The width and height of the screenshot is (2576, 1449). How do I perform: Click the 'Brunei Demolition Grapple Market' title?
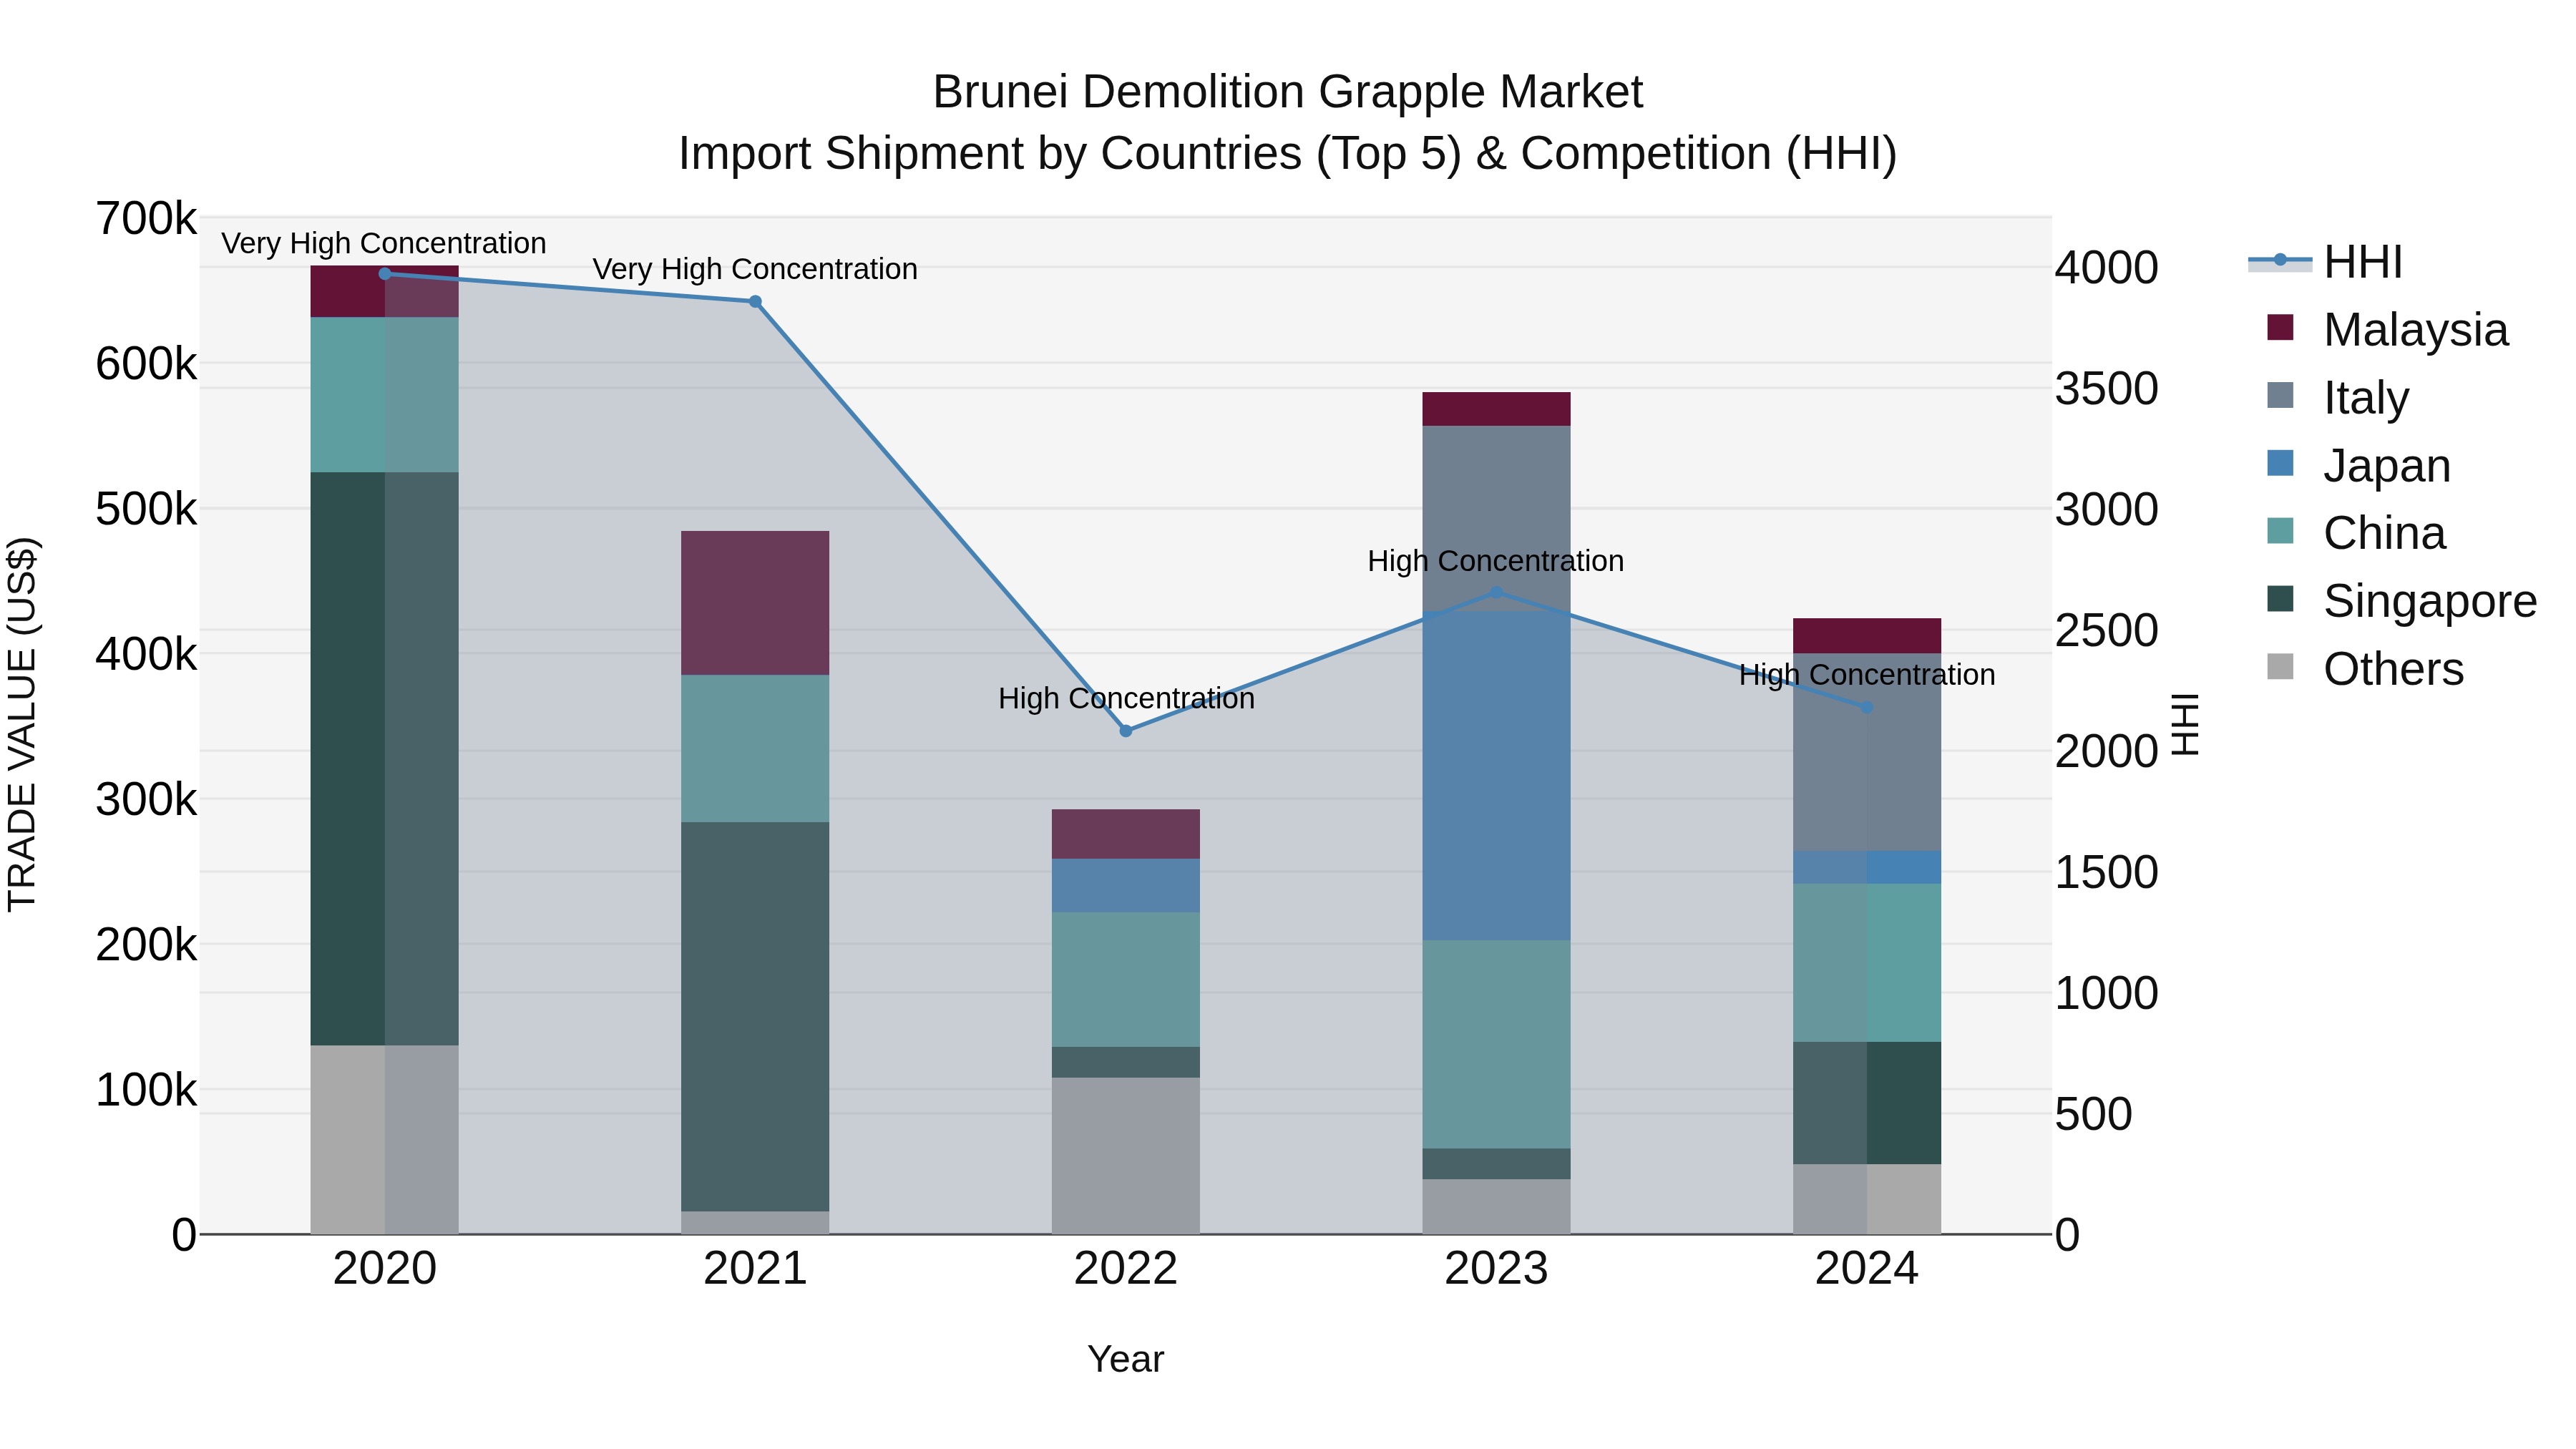click(1288, 92)
